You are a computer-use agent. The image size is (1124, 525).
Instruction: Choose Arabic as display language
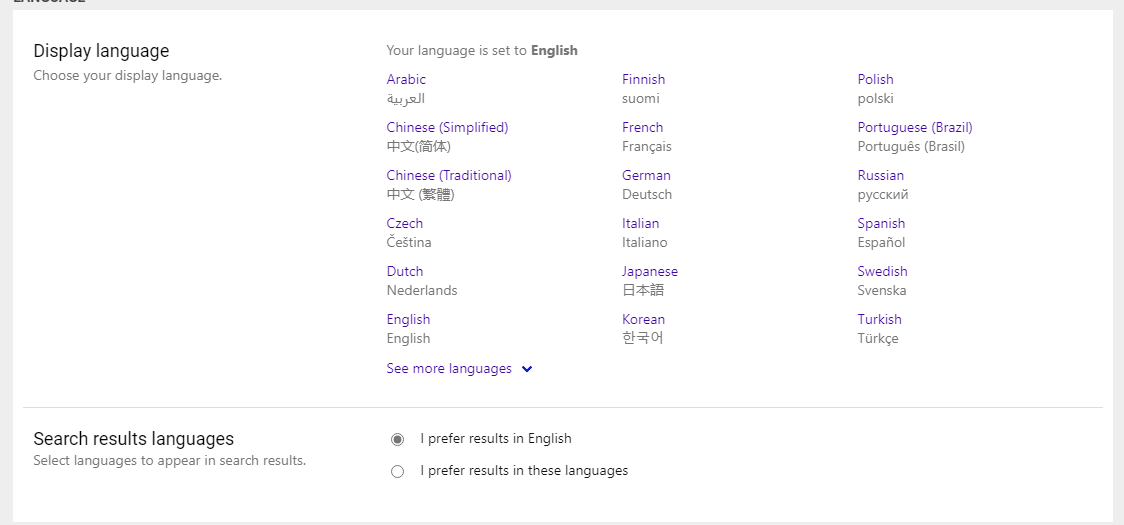click(x=406, y=80)
